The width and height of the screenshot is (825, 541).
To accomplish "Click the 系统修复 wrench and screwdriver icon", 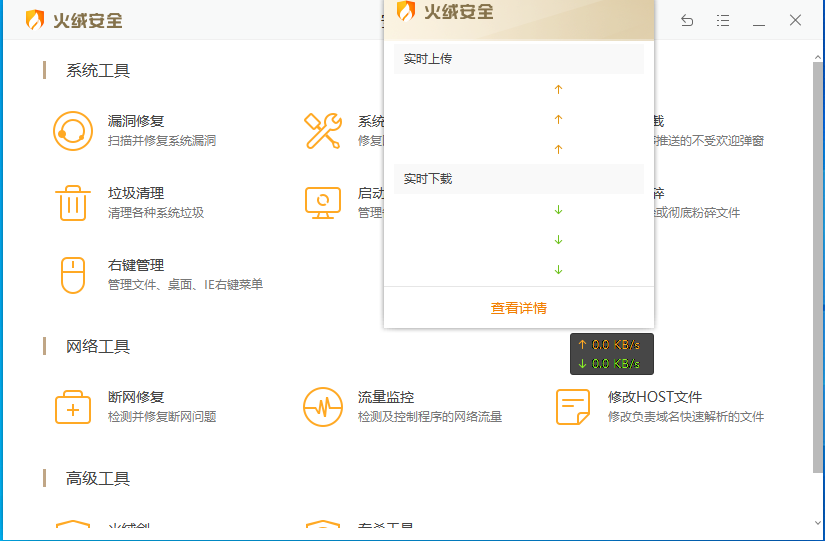I will pos(323,131).
